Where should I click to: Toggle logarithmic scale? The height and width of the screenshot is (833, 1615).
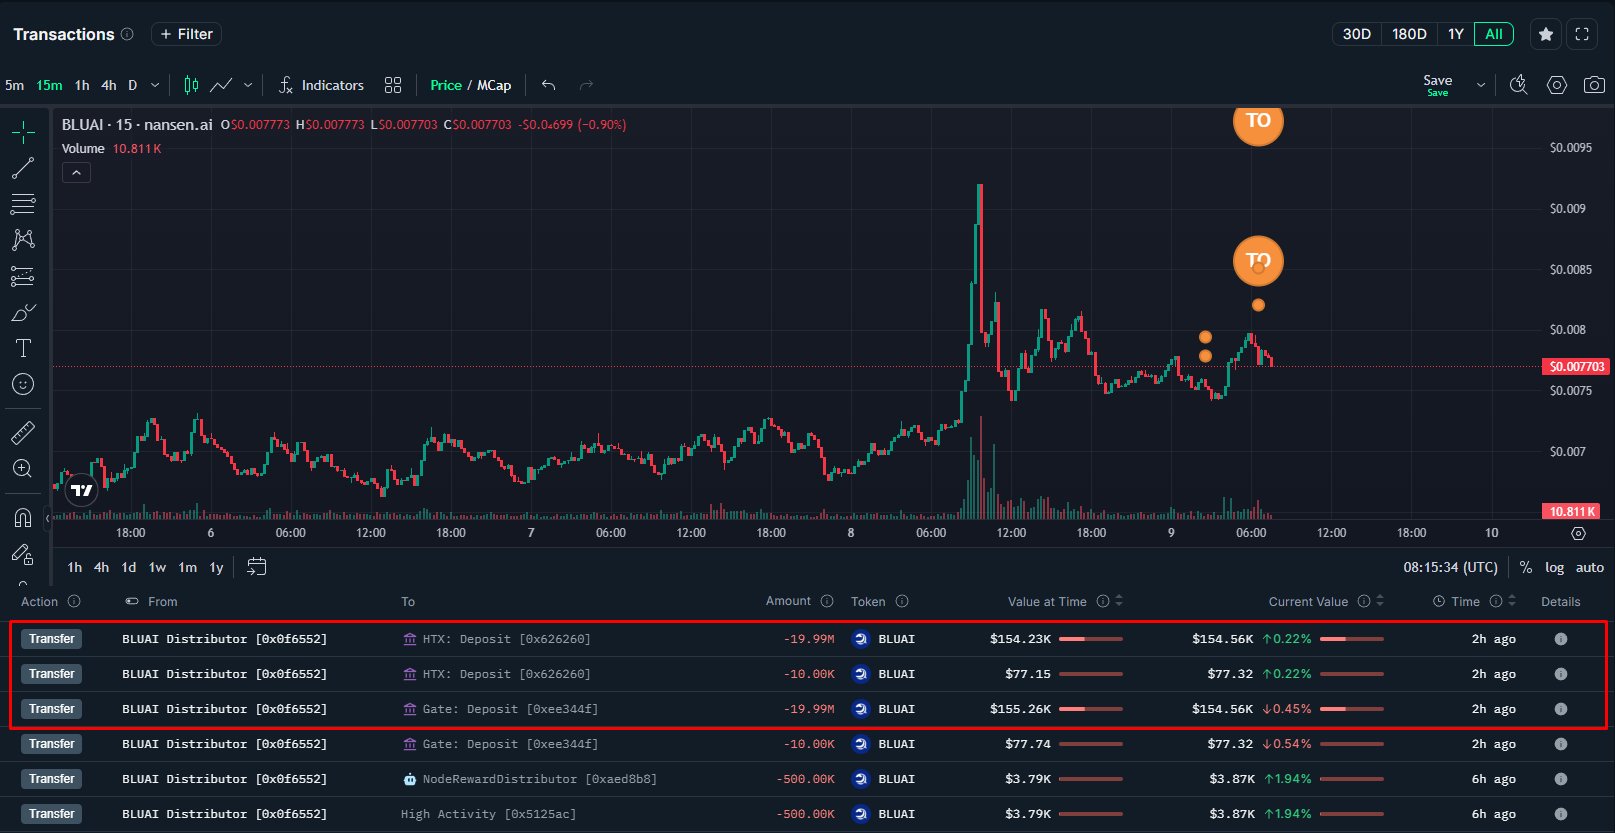point(1554,567)
